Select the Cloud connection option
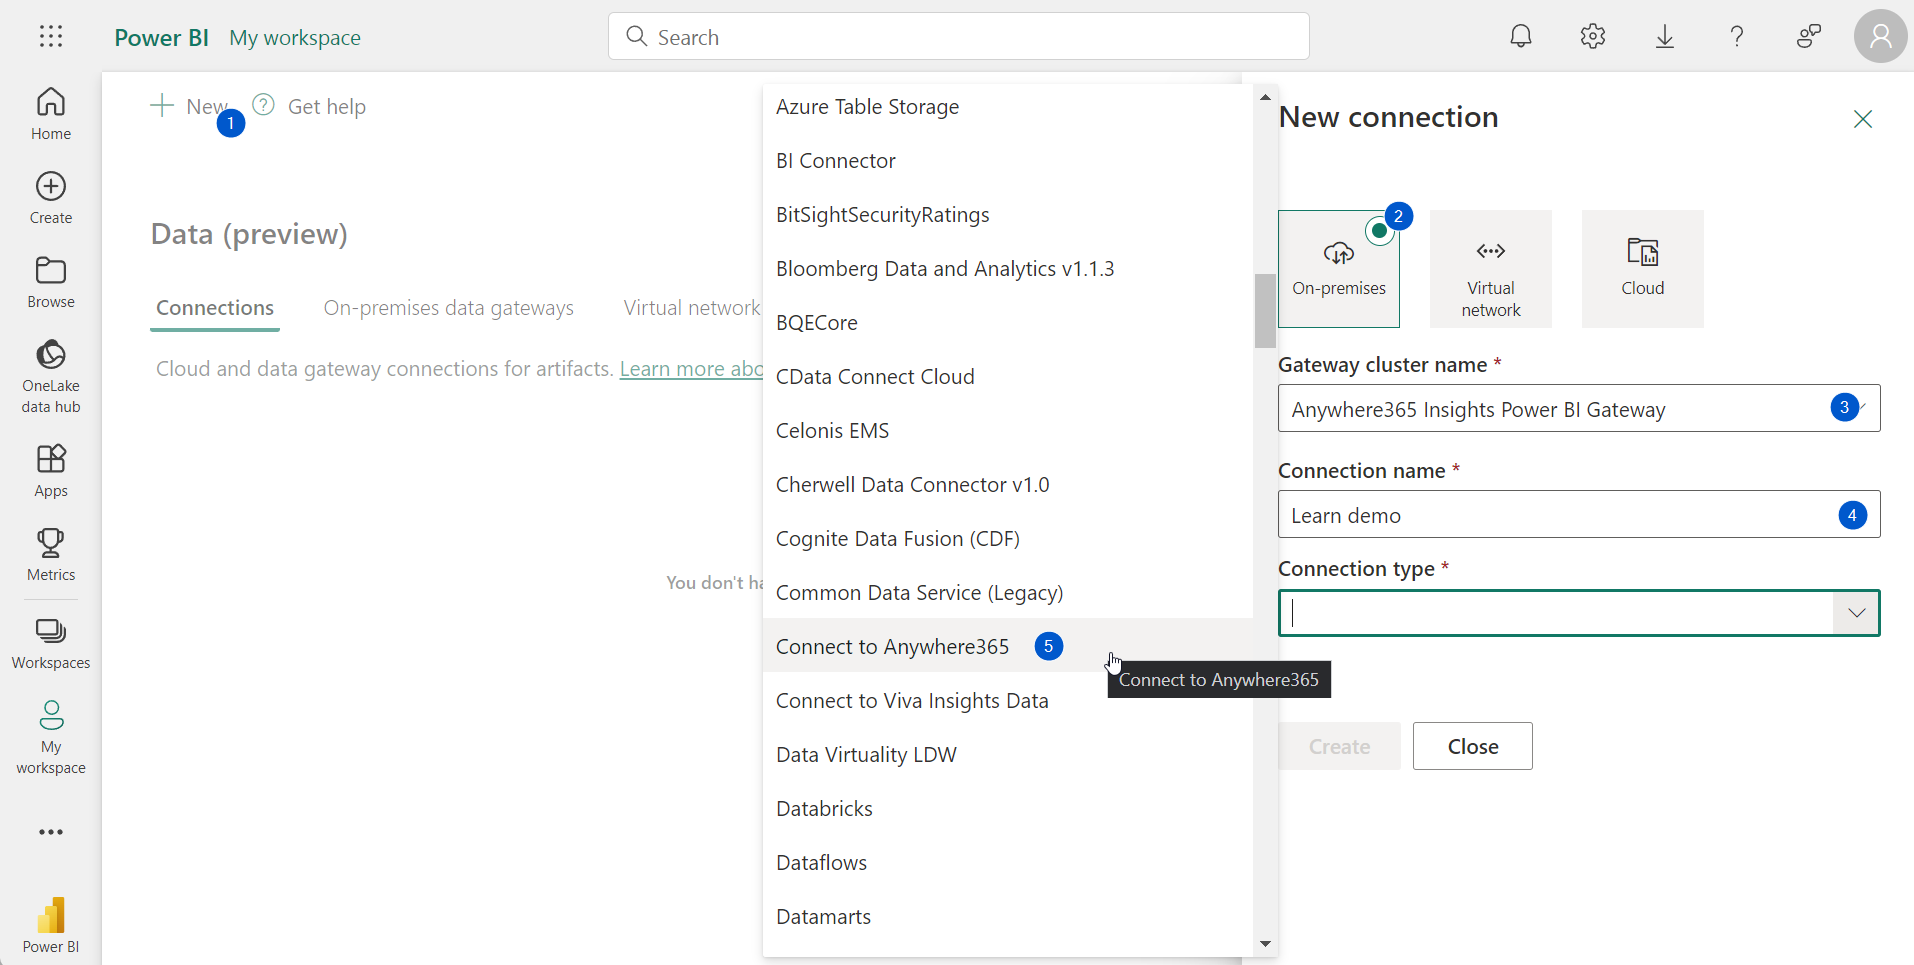The image size is (1914, 965). pos(1643,269)
